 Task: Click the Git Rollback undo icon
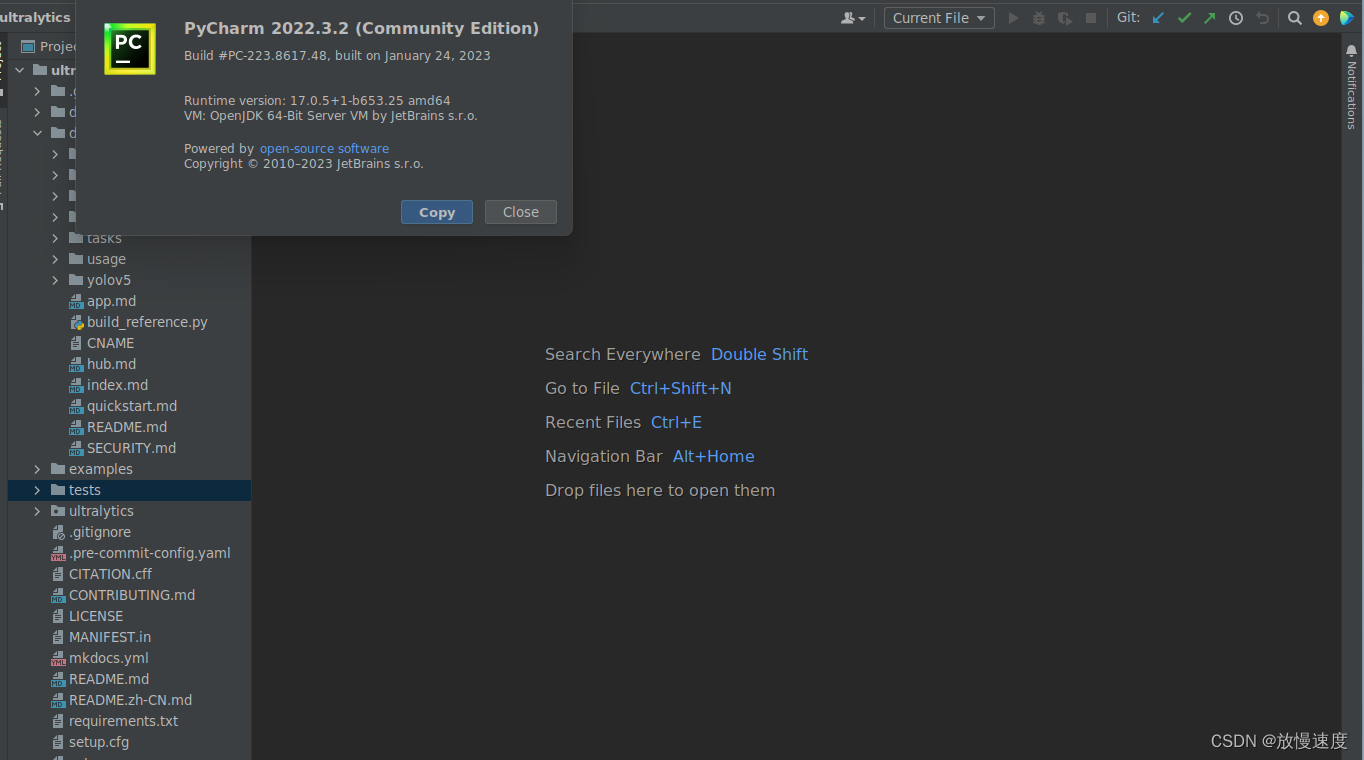click(1262, 18)
